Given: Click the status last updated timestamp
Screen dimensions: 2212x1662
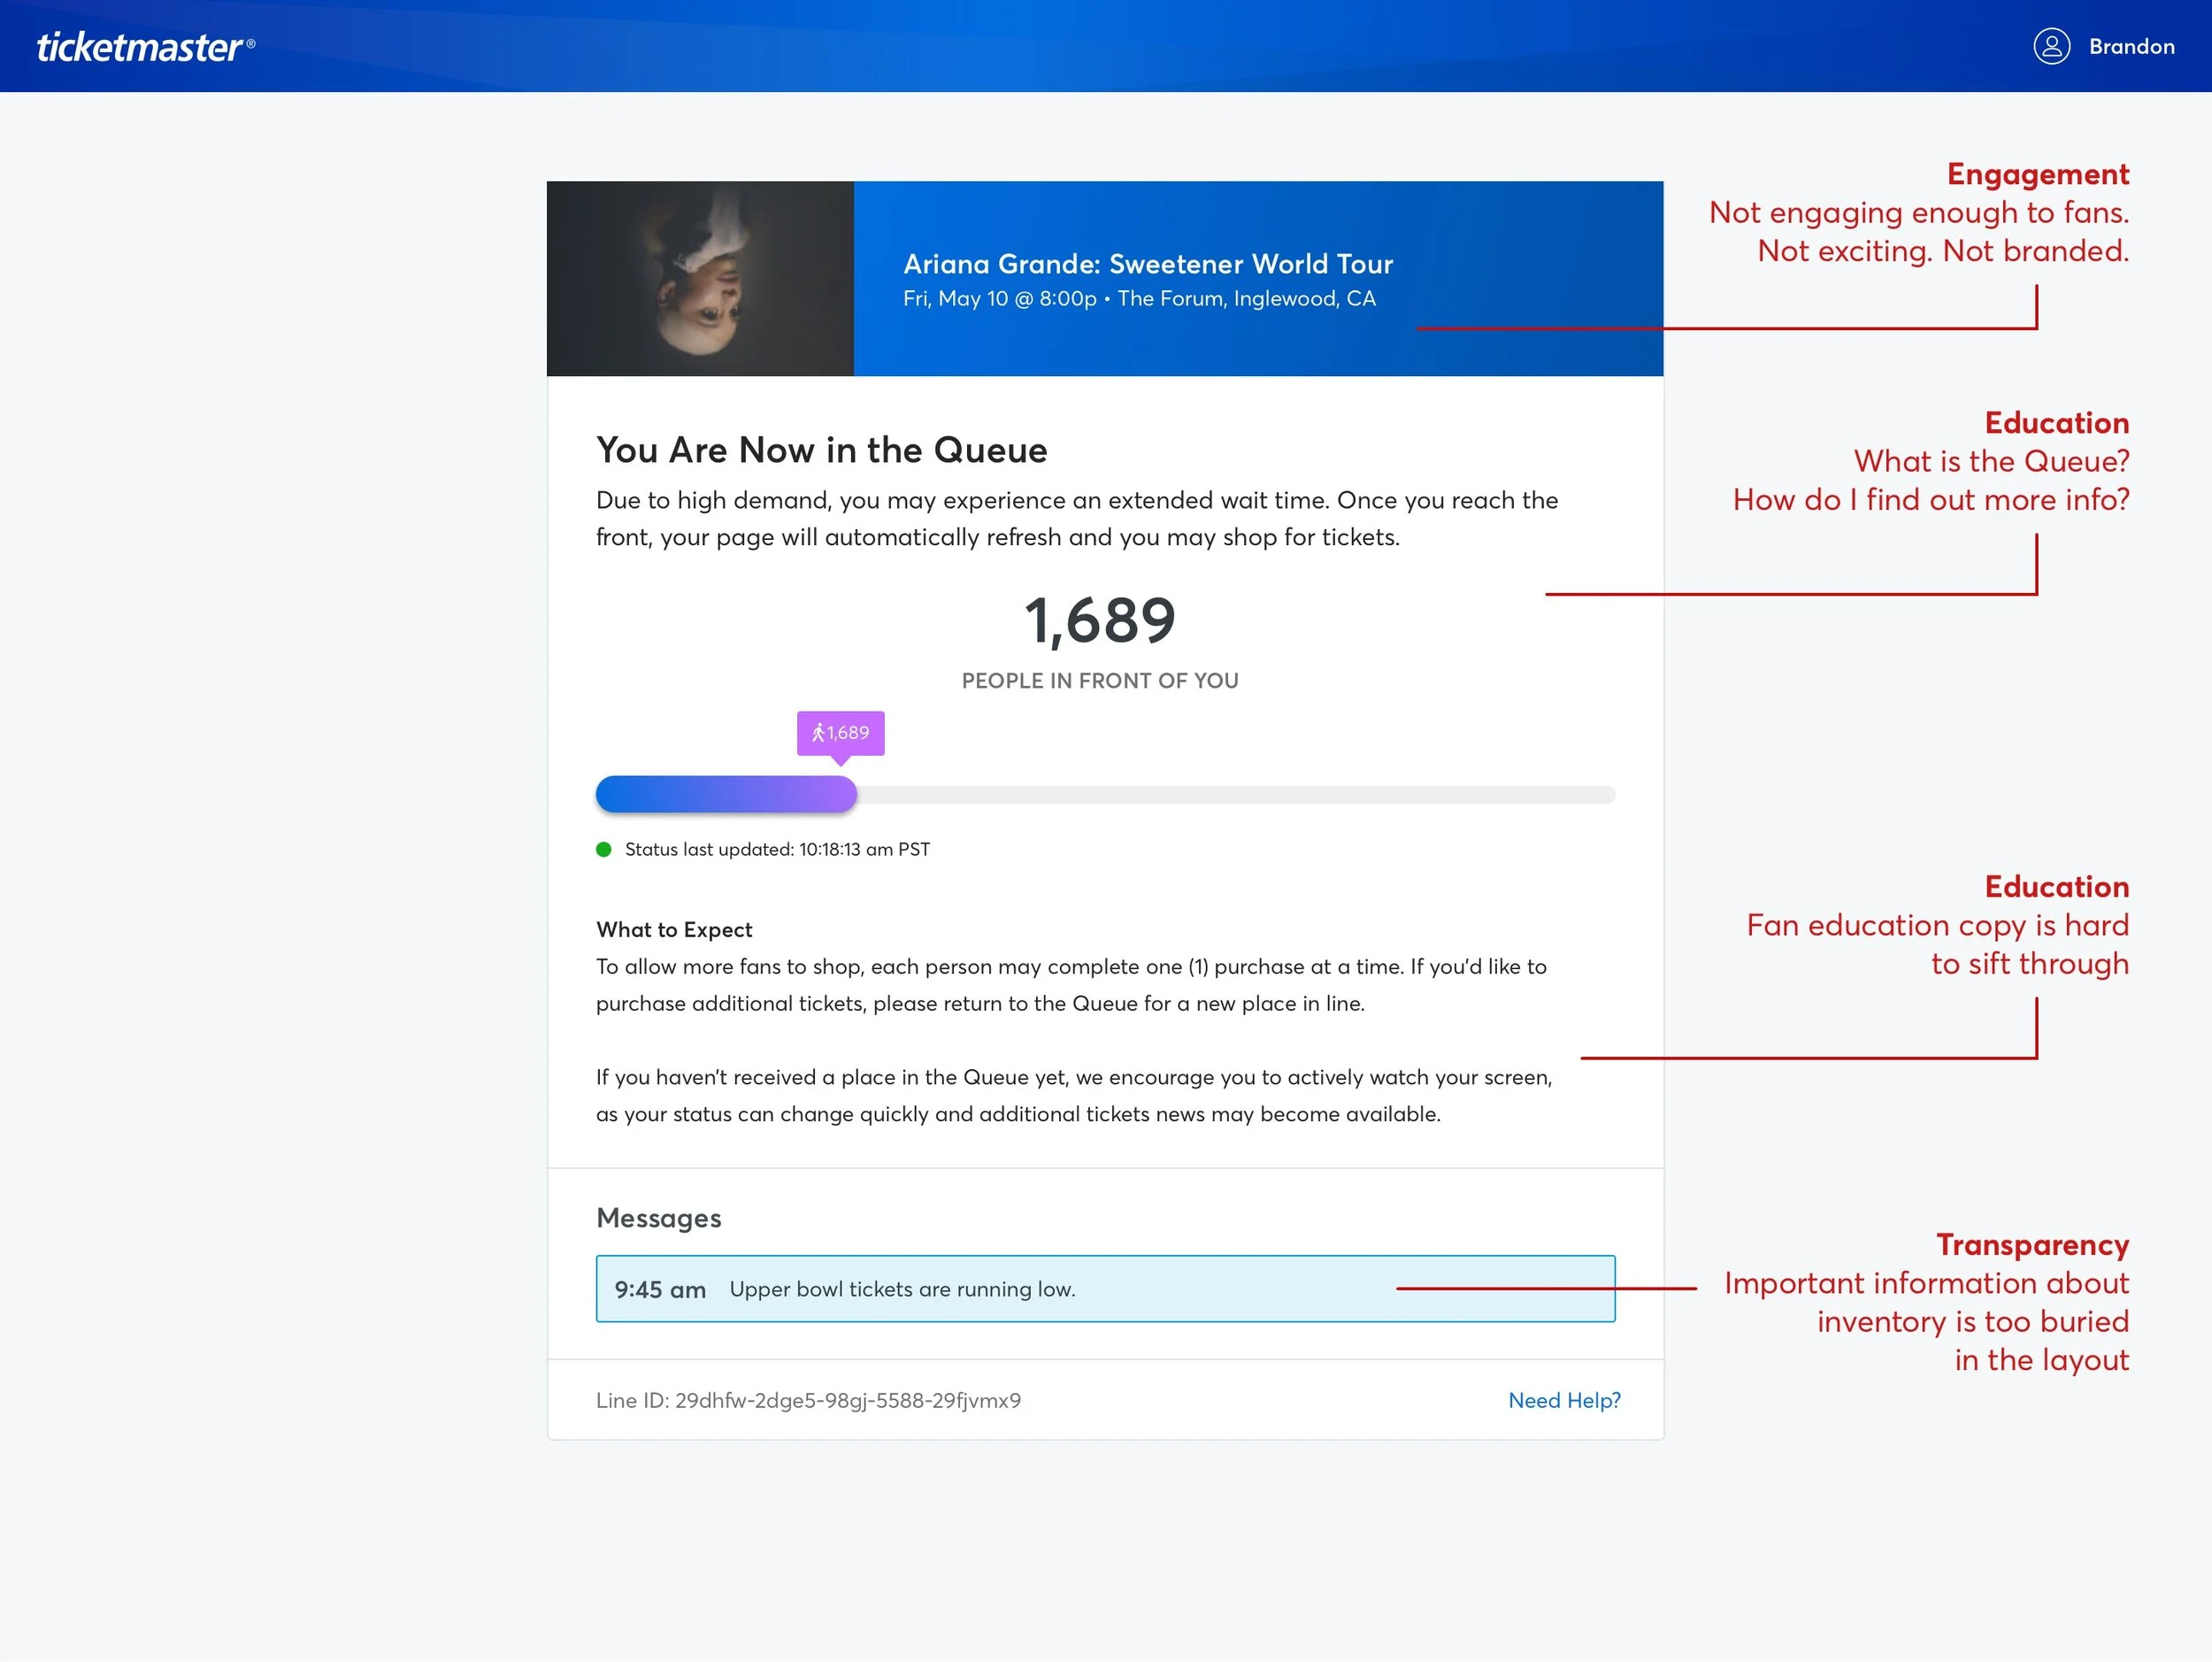Looking at the screenshot, I should (x=777, y=850).
